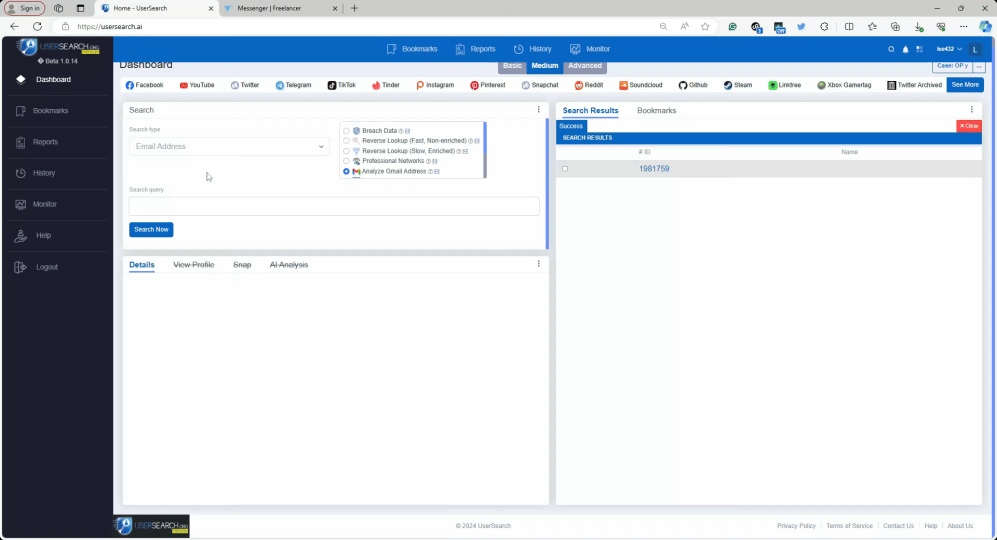Click the notification bell icon
997x540 pixels.
click(x=905, y=49)
